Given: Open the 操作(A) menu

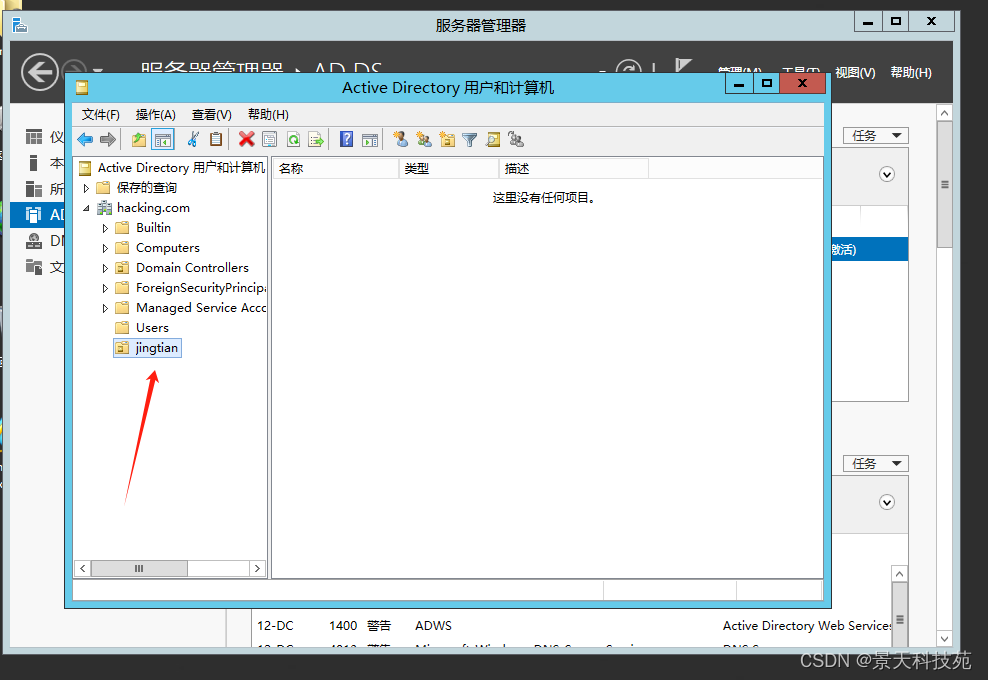Looking at the screenshot, I should pyautogui.click(x=155, y=114).
